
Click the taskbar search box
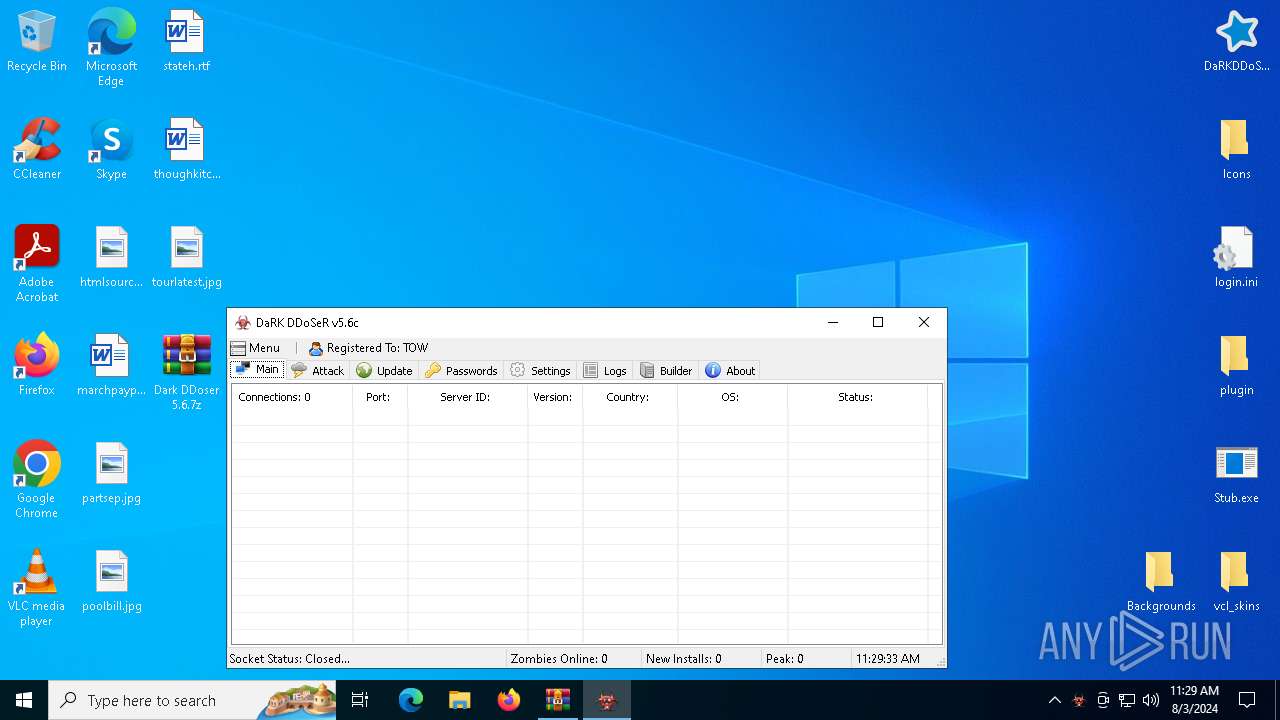click(x=192, y=700)
